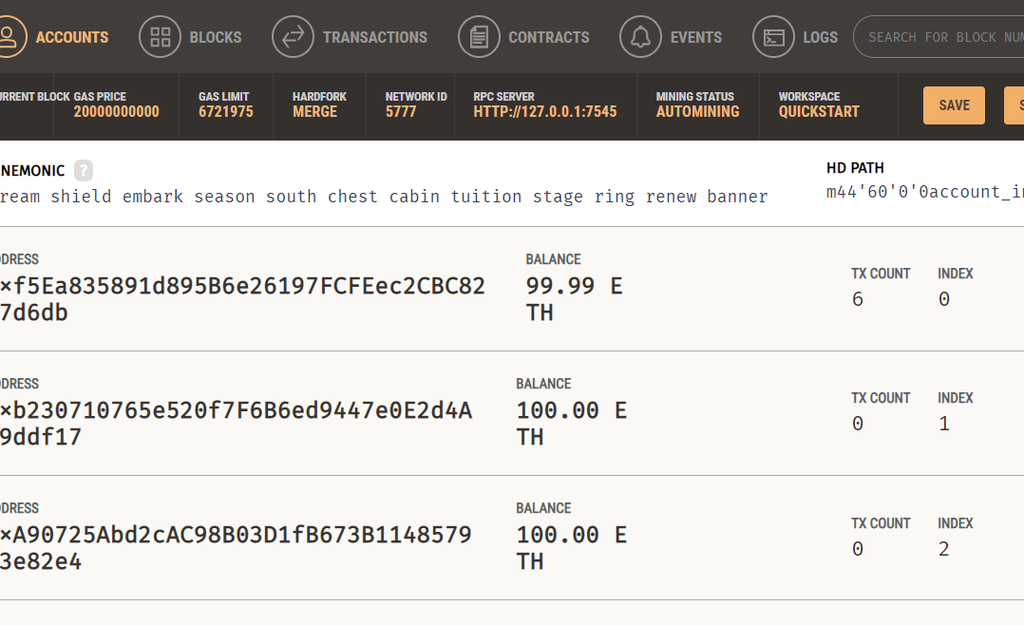
Task: Click the Logs terminal icon
Action: [x=774, y=37]
